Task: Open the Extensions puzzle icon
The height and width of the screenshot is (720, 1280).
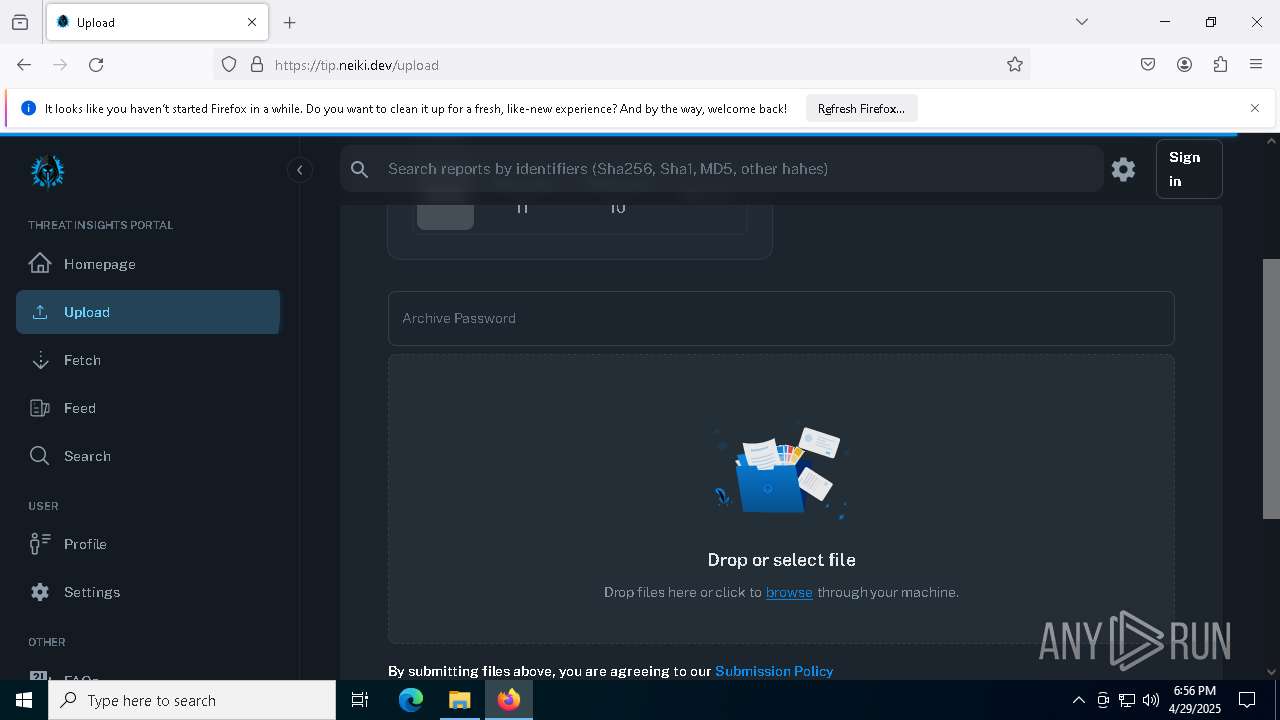Action: [1220, 64]
